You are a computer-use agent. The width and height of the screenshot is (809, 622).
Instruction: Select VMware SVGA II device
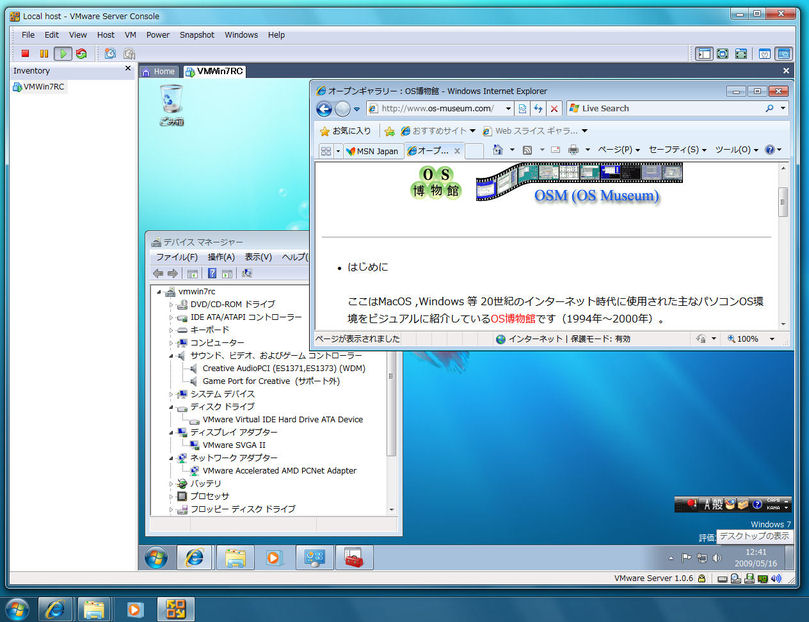[x=234, y=445]
